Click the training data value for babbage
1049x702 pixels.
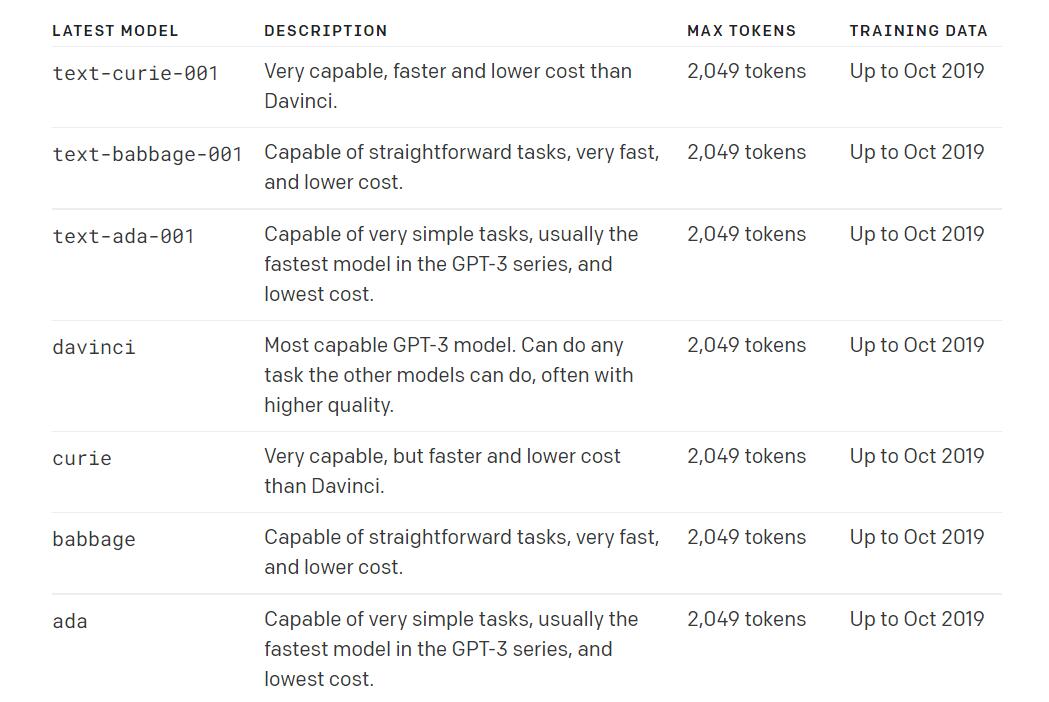(x=916, y=537)
